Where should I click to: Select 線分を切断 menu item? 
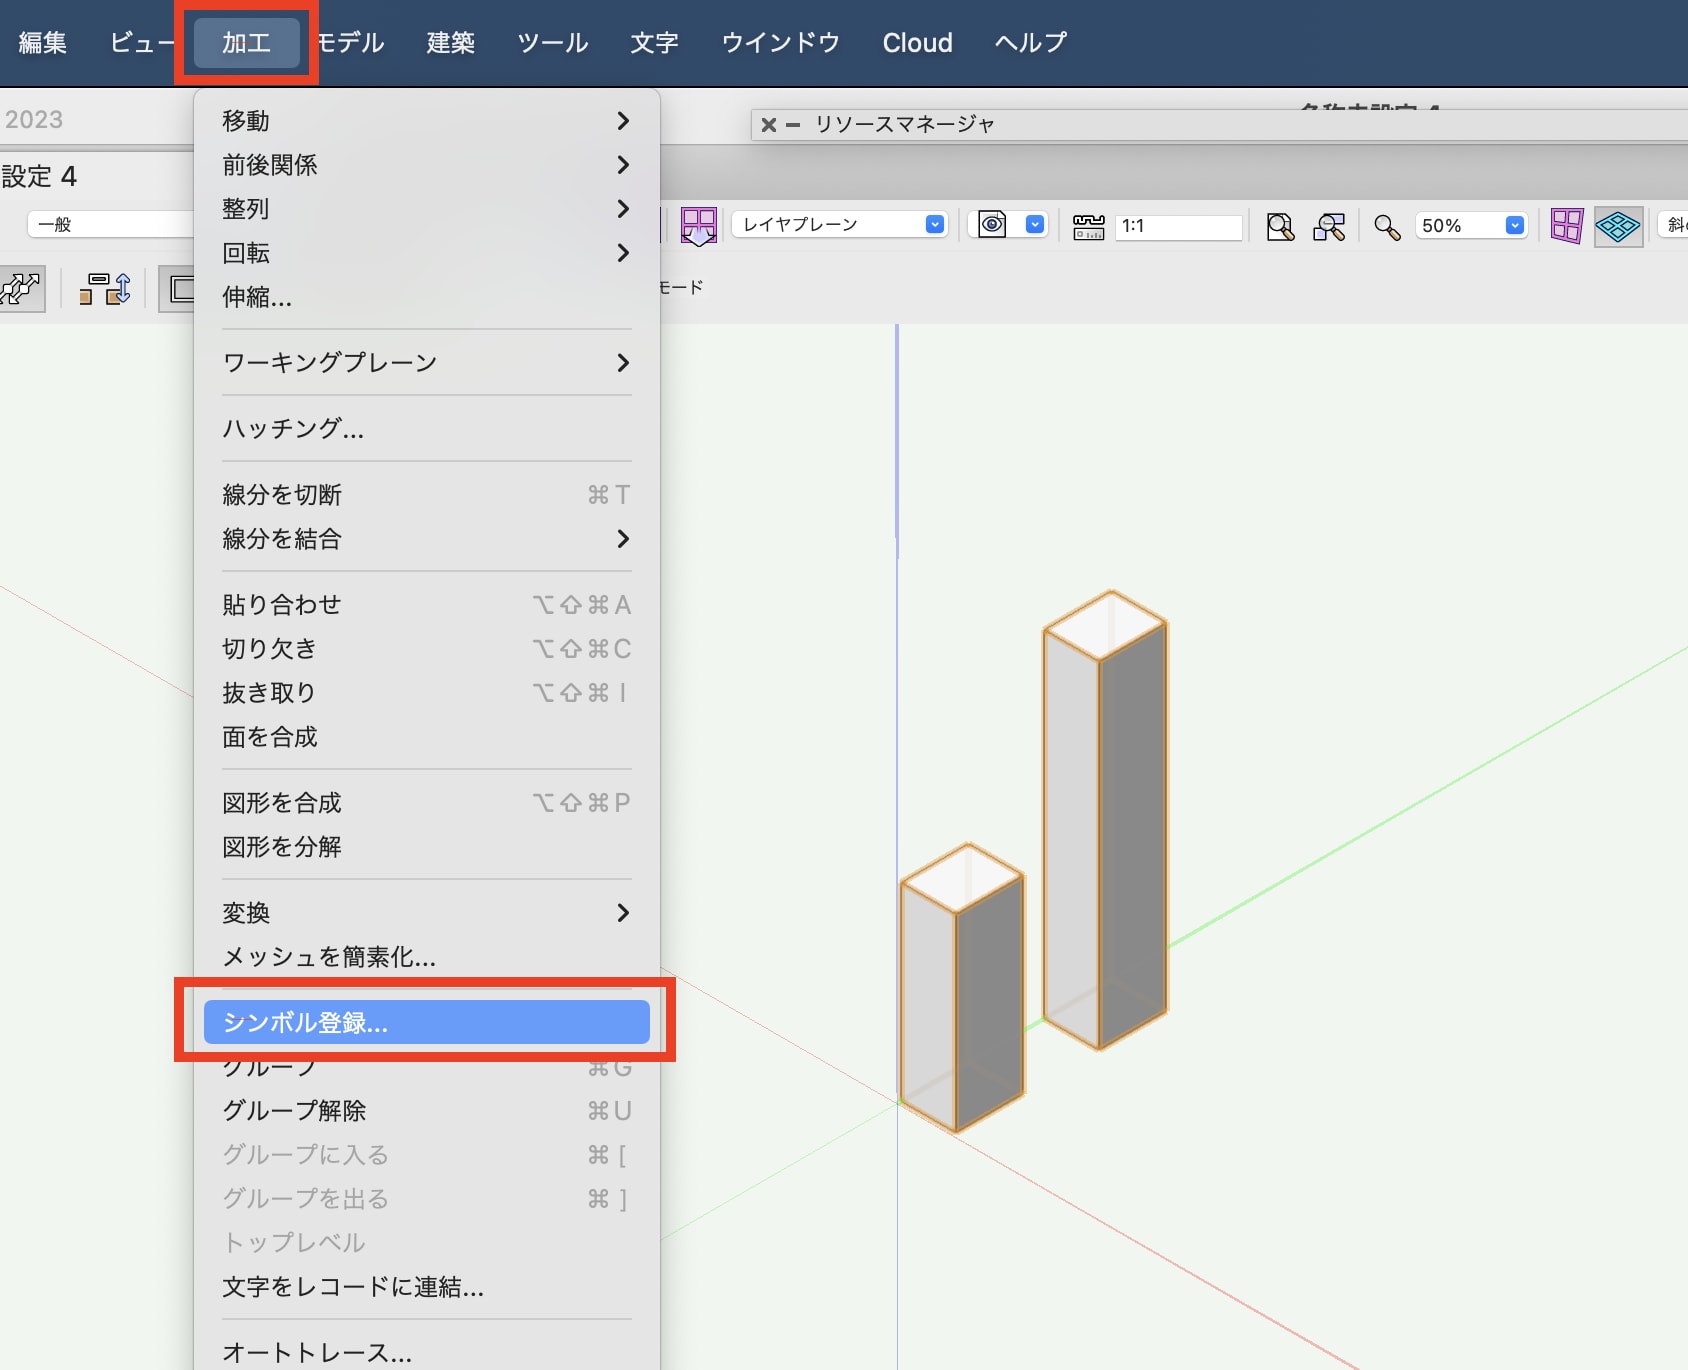coord(427,495)
